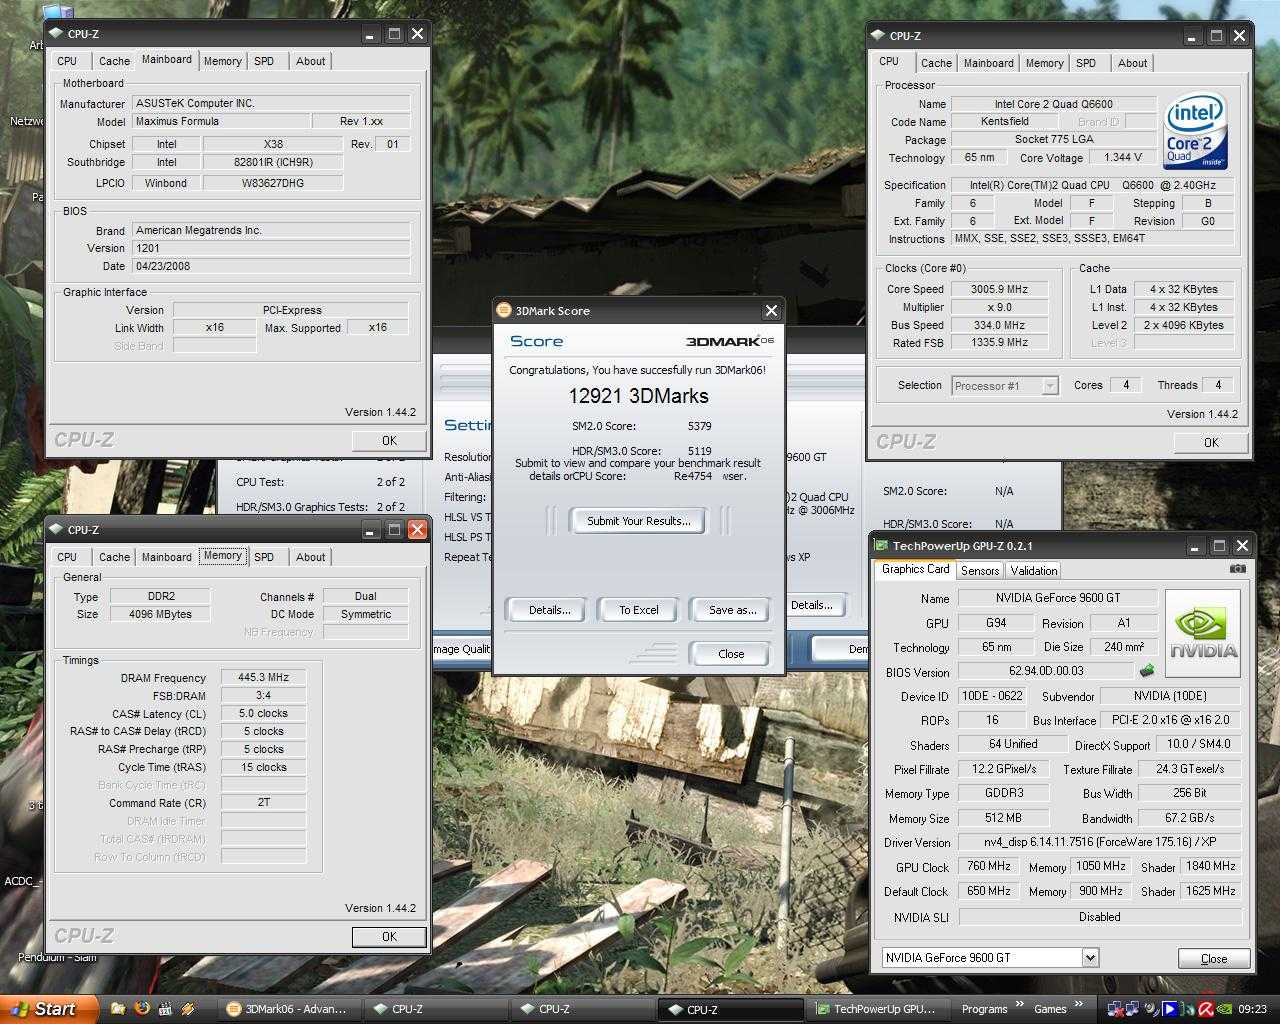The image size is (1280, 1024).
Task: Click the disconnected network tray icon
Action: click(x=1114, y=1009)
